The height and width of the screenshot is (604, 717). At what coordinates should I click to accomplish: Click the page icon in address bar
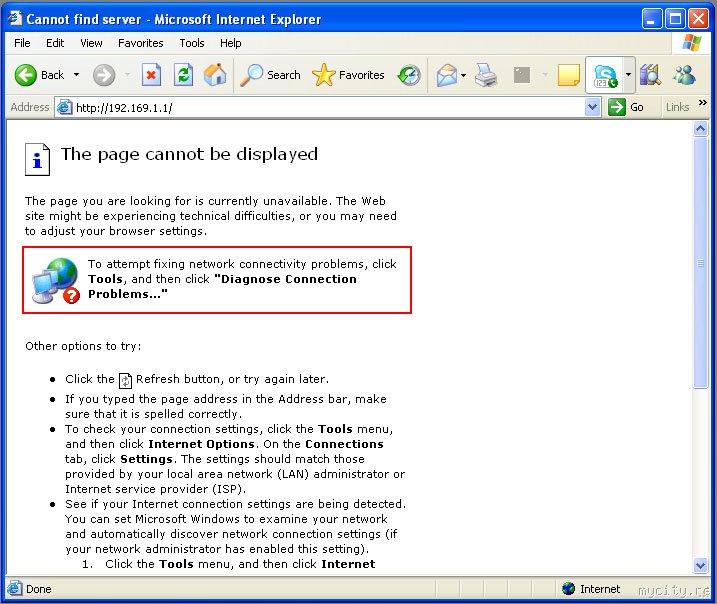tap(64, 107)
